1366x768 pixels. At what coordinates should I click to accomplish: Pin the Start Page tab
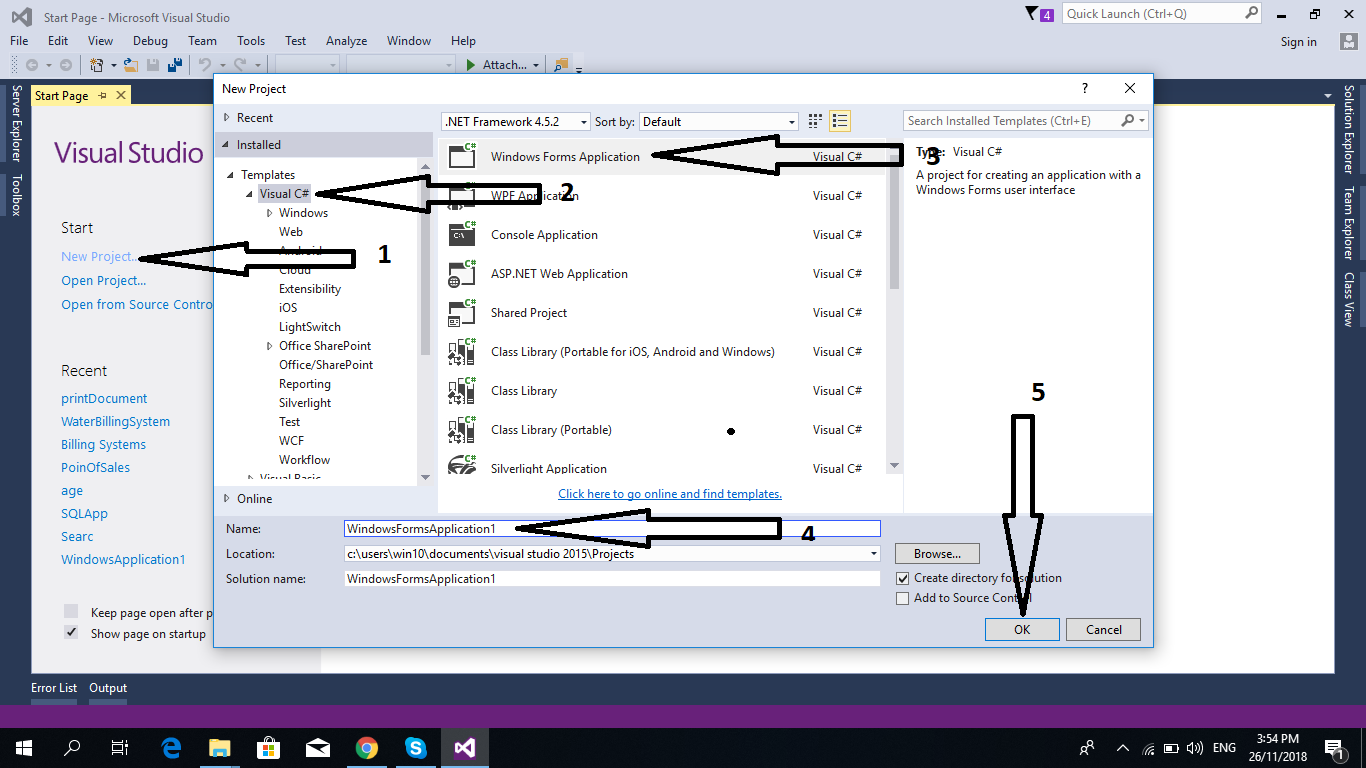[x=102, y=96]
